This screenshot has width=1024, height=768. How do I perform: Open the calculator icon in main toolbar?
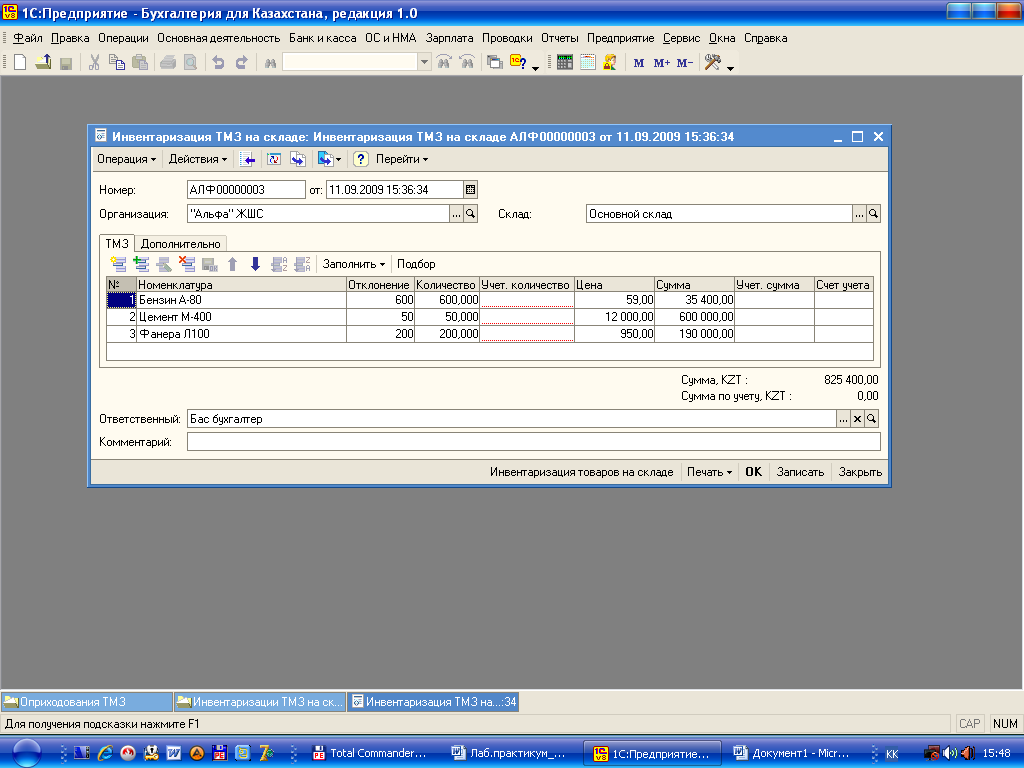(565, 63)
